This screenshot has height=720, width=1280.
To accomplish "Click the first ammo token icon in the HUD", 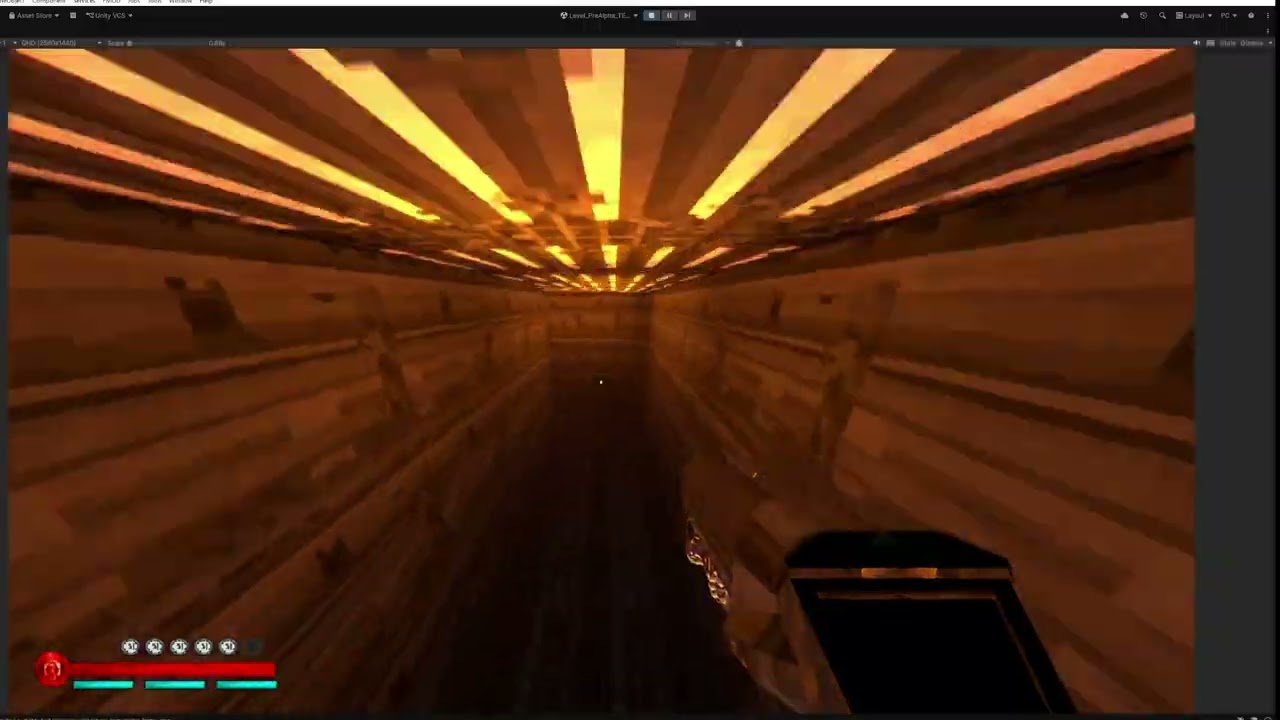I will click(130, 647).
